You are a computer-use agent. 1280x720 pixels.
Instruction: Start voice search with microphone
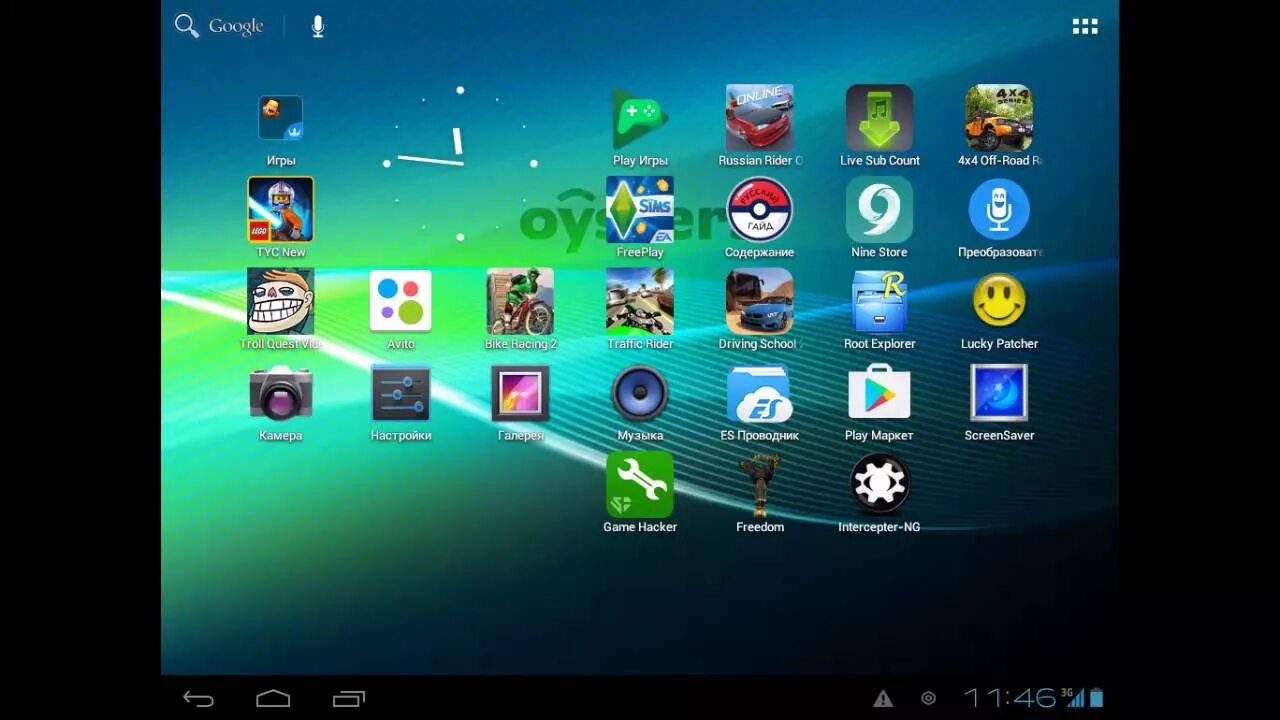[318, 27]
